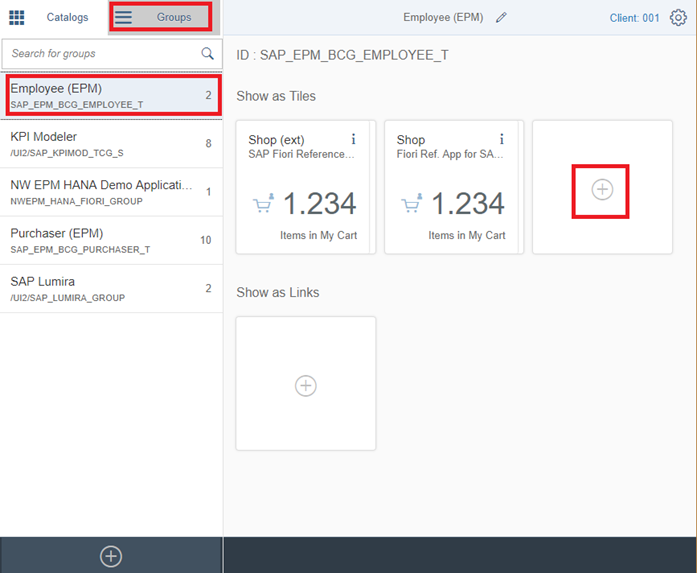This screenshot has height=573, width=697.
Task: Create a new group using the footer plus icon
Action: tap(111, 556)
